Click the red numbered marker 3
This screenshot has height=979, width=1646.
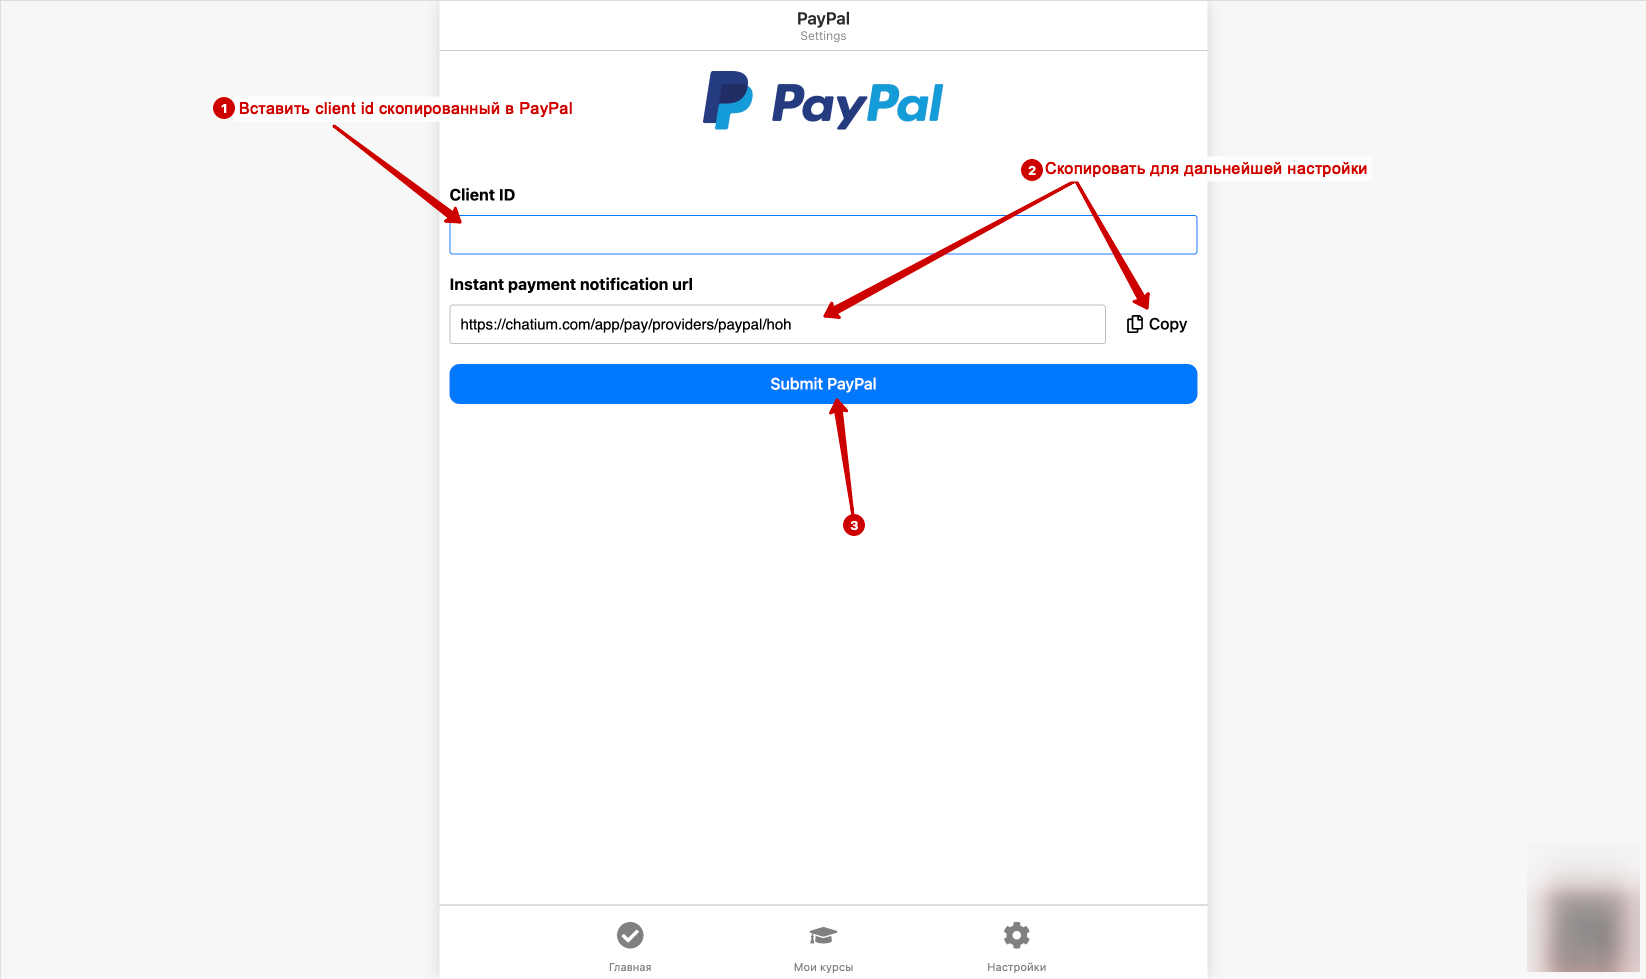[854, 525]
